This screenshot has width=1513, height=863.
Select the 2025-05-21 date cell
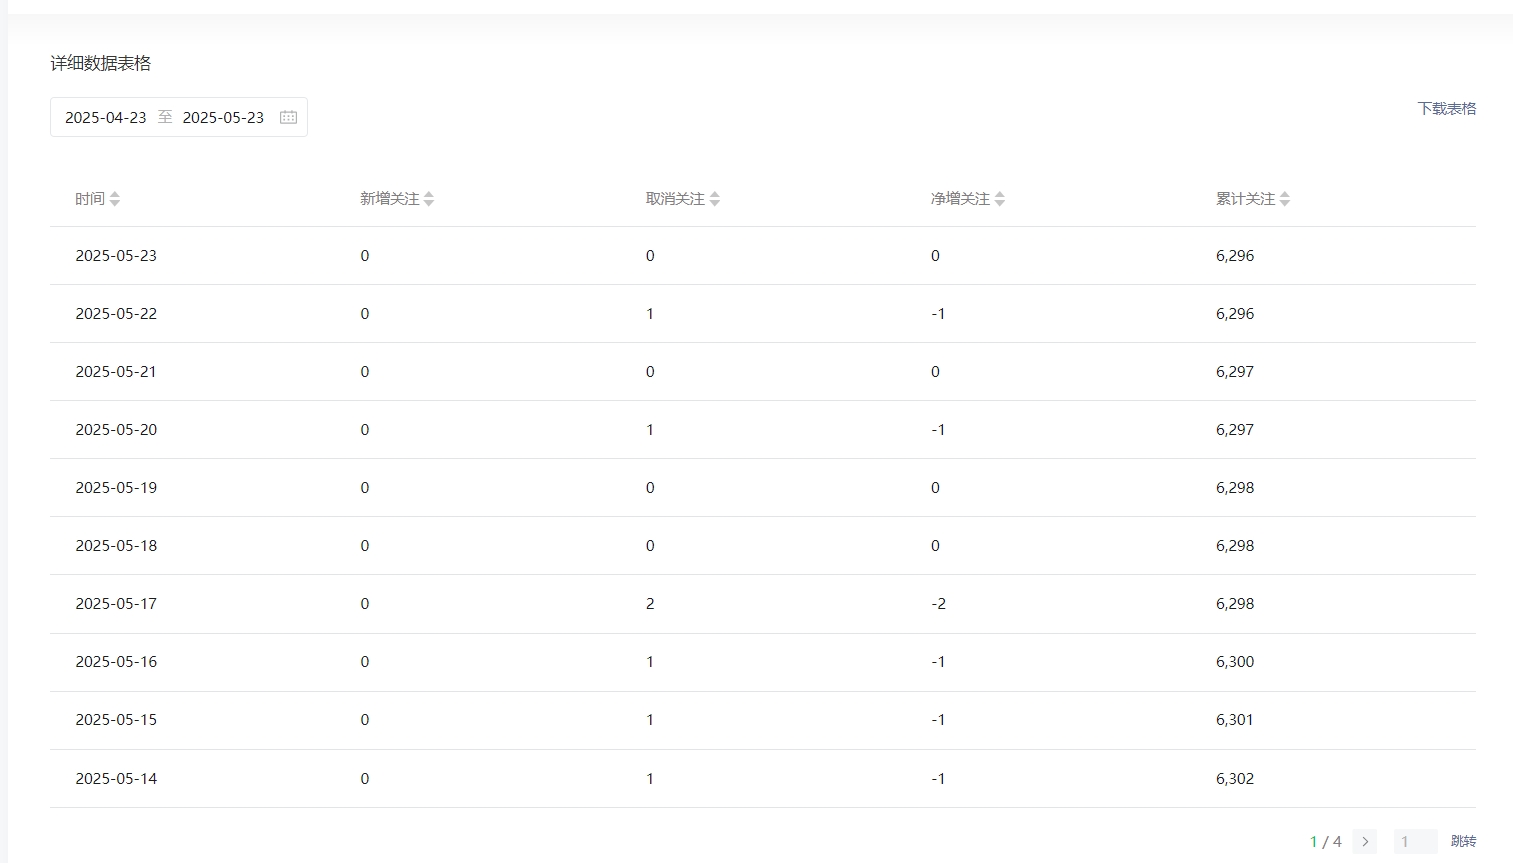pyautogui.click(x=116, y=372)
